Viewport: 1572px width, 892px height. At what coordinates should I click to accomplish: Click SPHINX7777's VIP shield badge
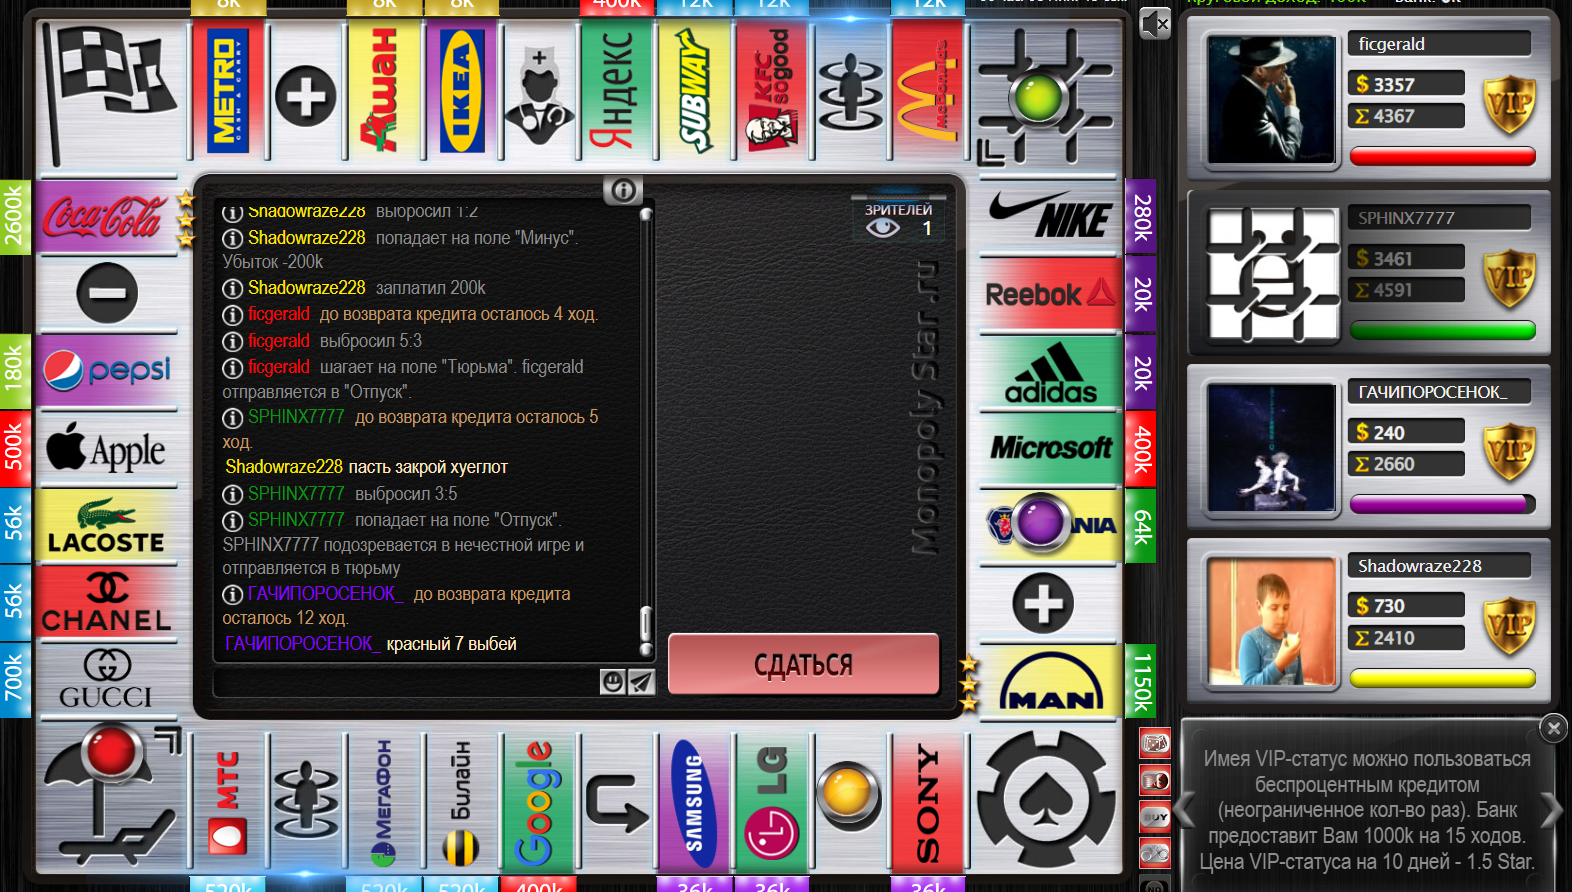click(1509, 278)
